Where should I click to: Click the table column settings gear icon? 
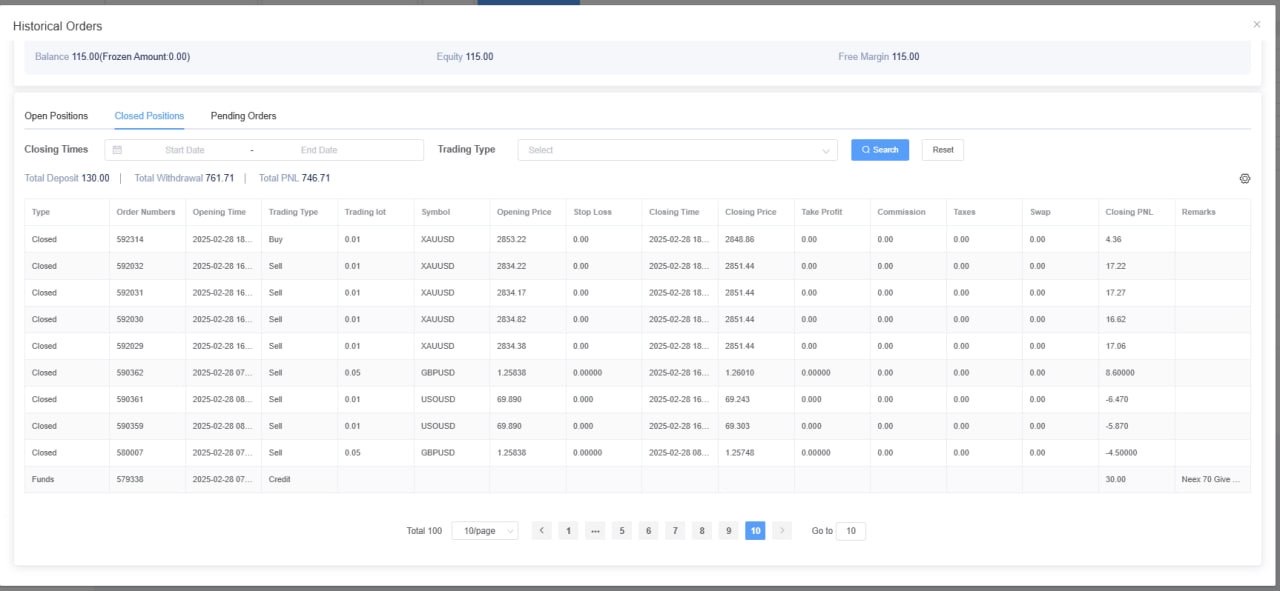(1245, 178)
